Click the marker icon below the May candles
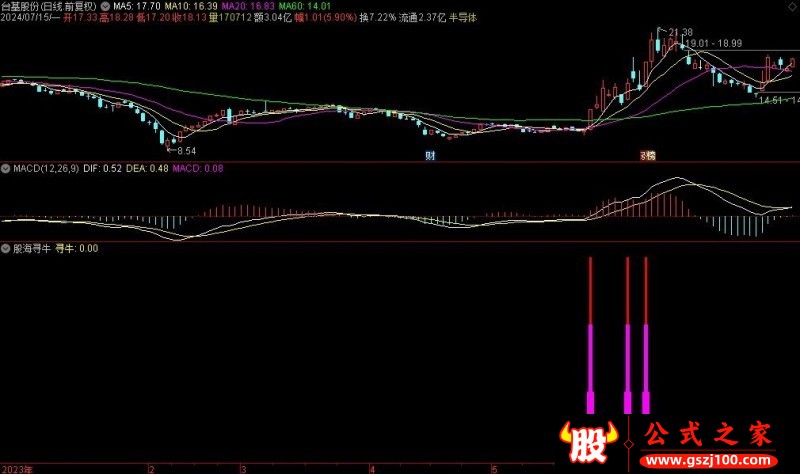 649,155
